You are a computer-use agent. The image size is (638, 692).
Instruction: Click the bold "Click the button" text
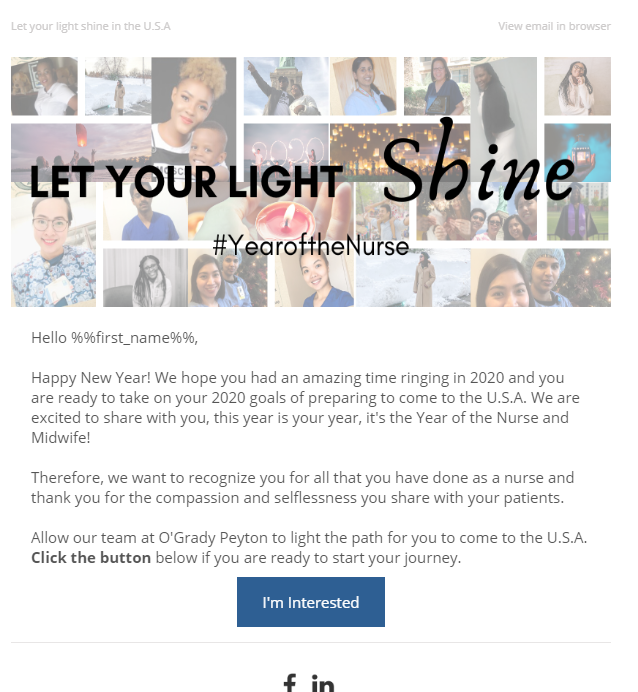[91, 557]
